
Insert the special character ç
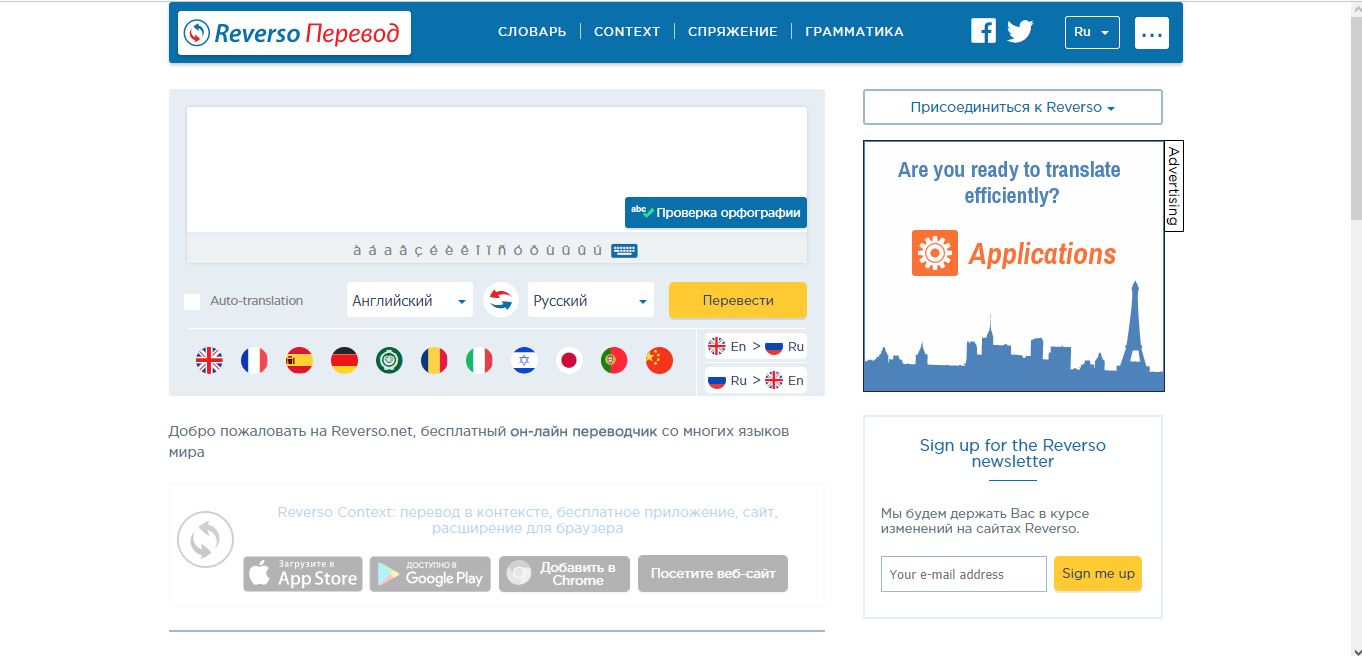(x=418, y=250)
